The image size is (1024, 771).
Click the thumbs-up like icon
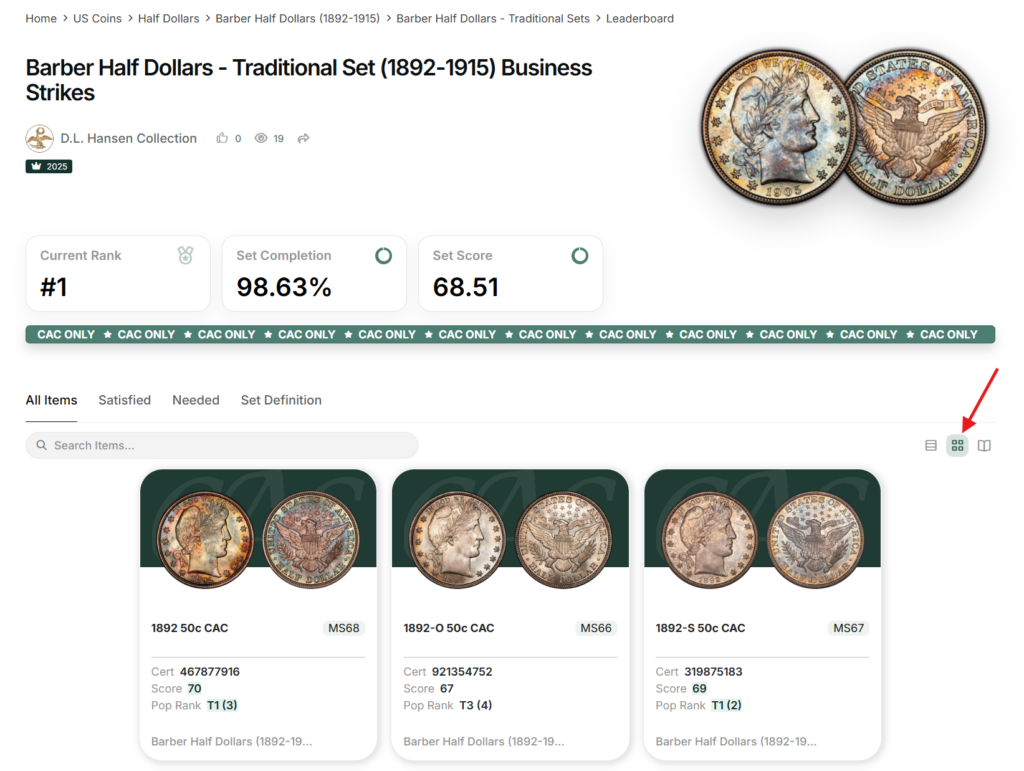[222, 138]
